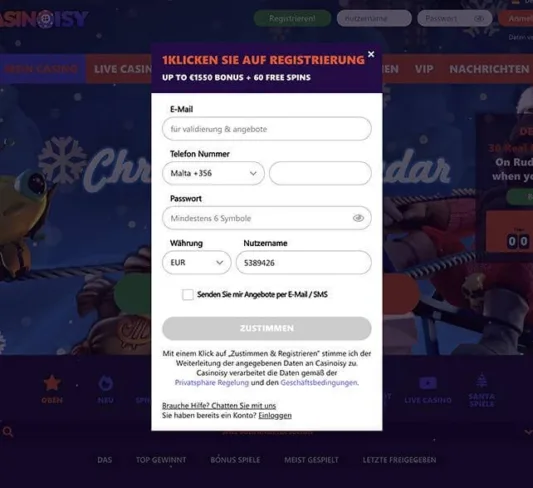Click the search magnifier icon
The image size is (533, 488).
[8, 432]
